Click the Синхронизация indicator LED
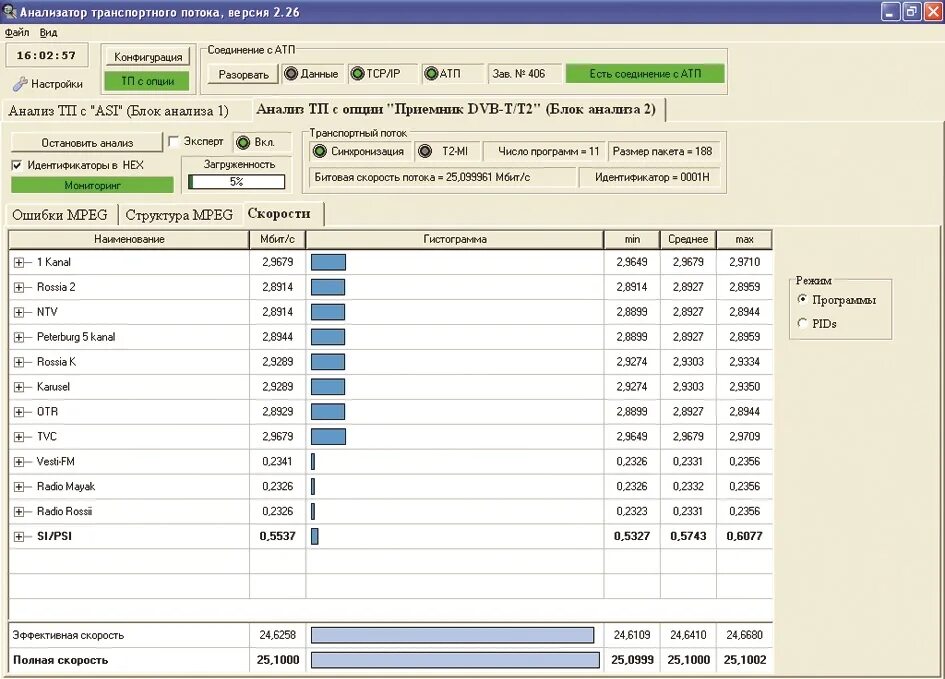 (319, 151)
